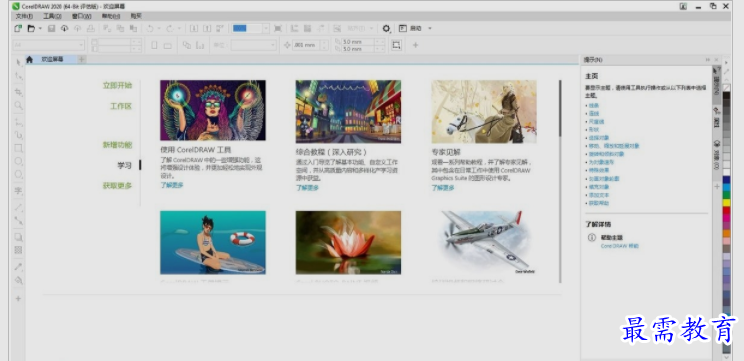This screenshot has height=361, width=744.
Task: Select the Crop tool in toolbox
Action: (x=19, y=92)
